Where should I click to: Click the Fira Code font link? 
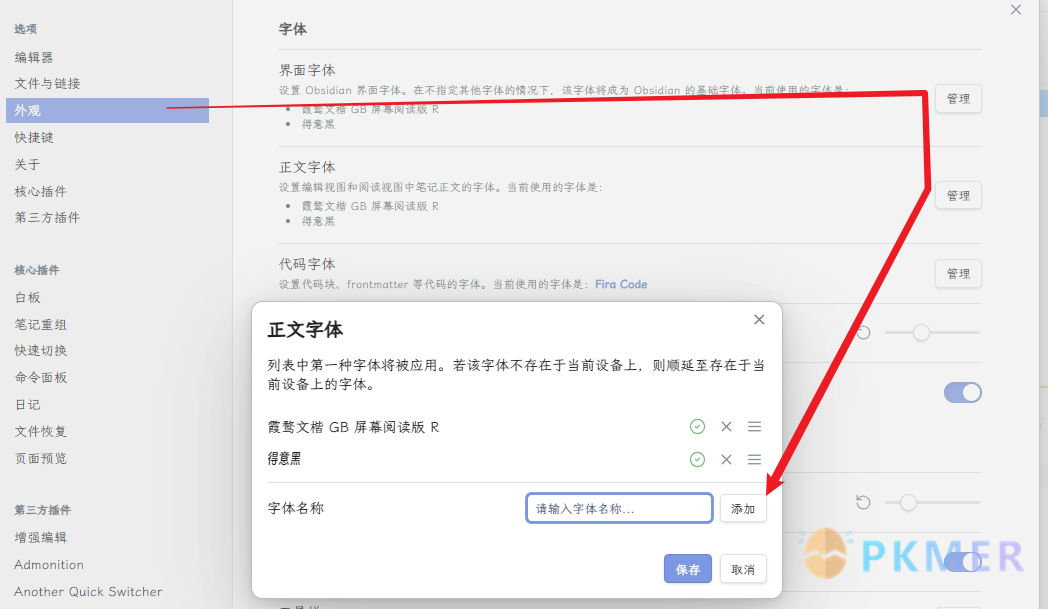coord(621,284)
